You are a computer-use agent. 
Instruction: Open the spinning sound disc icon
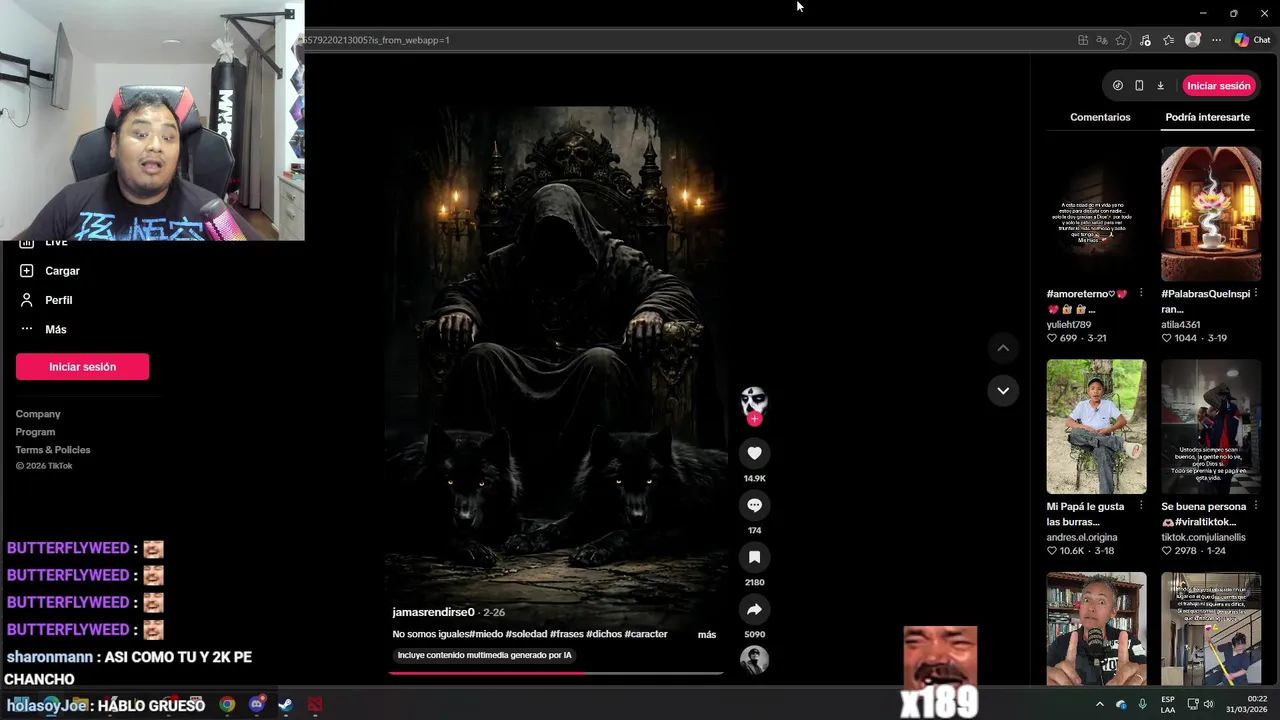point(754,660)
